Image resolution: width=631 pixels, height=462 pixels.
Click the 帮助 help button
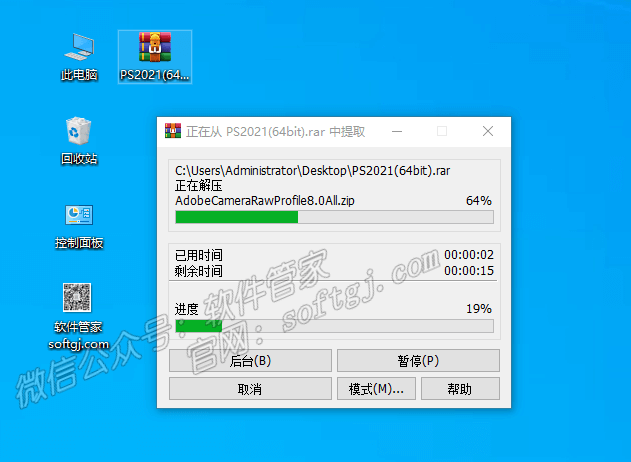(x=460, y=389)
